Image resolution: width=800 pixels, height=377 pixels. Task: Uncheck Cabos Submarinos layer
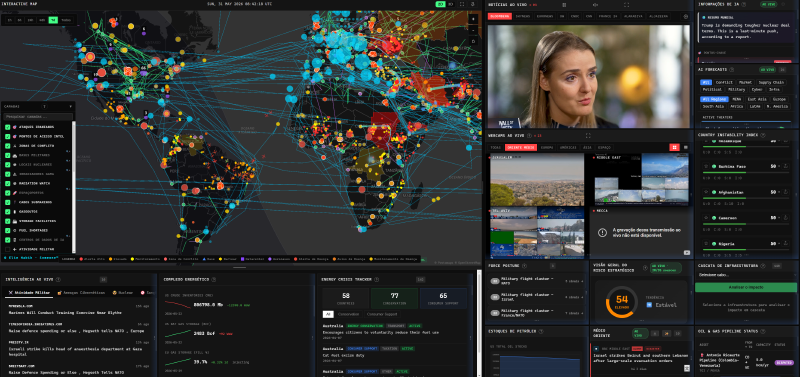(8, 202)
